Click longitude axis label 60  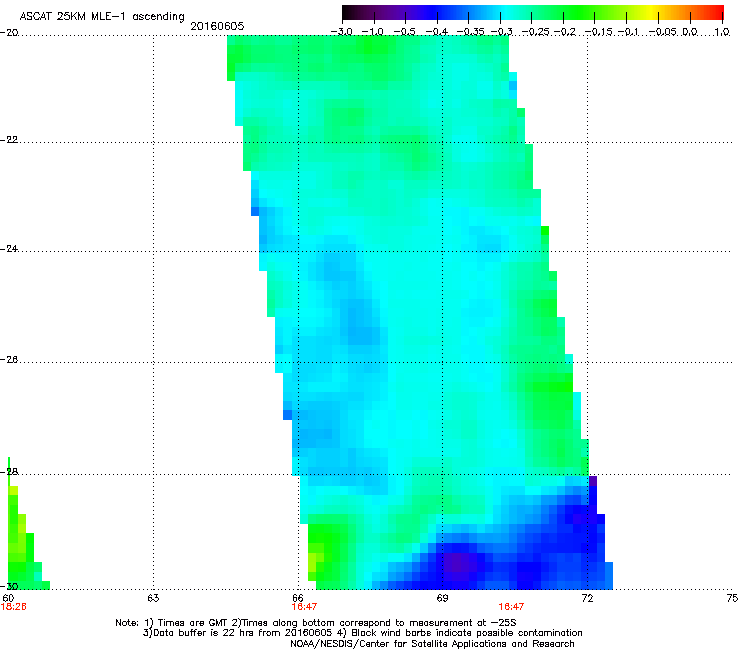point(8,598)
